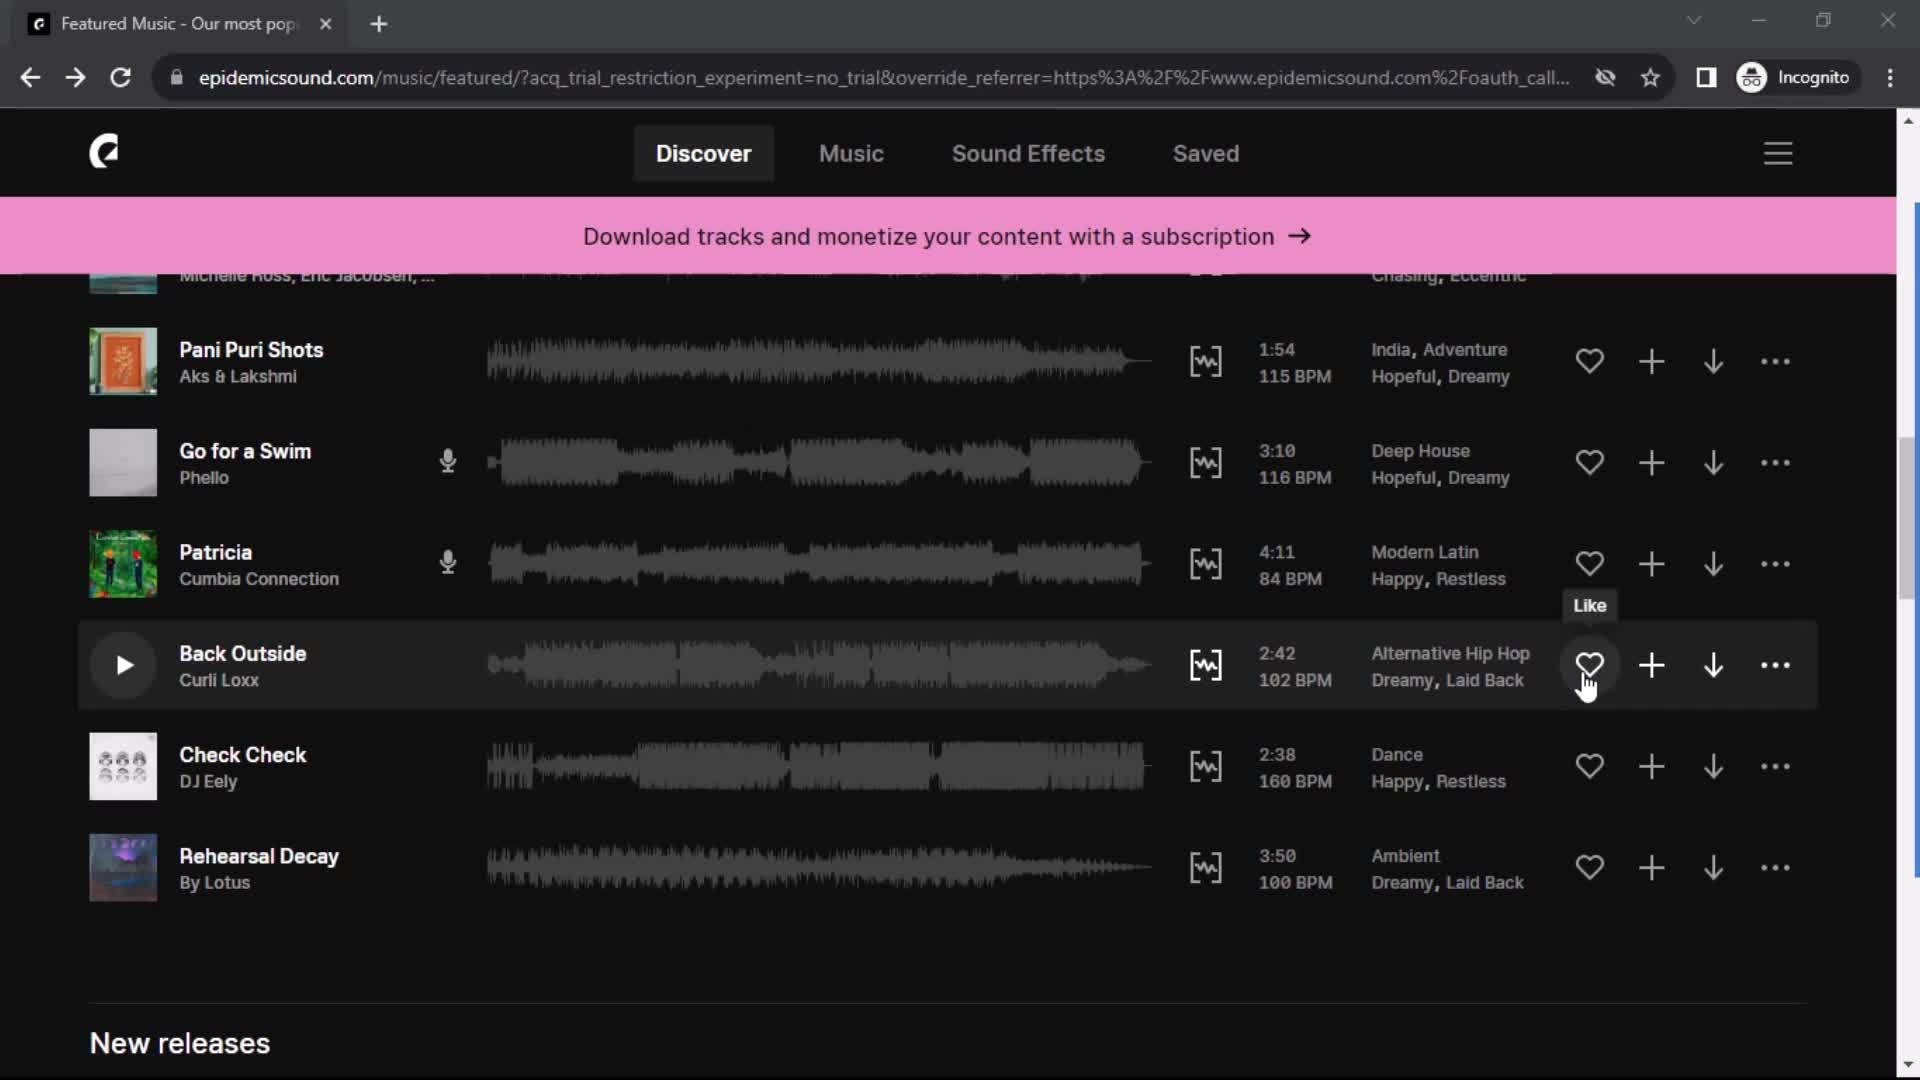Open a new browser tab
Image resolution: width=1920 pixels, height=1080 pixels.
378,24
